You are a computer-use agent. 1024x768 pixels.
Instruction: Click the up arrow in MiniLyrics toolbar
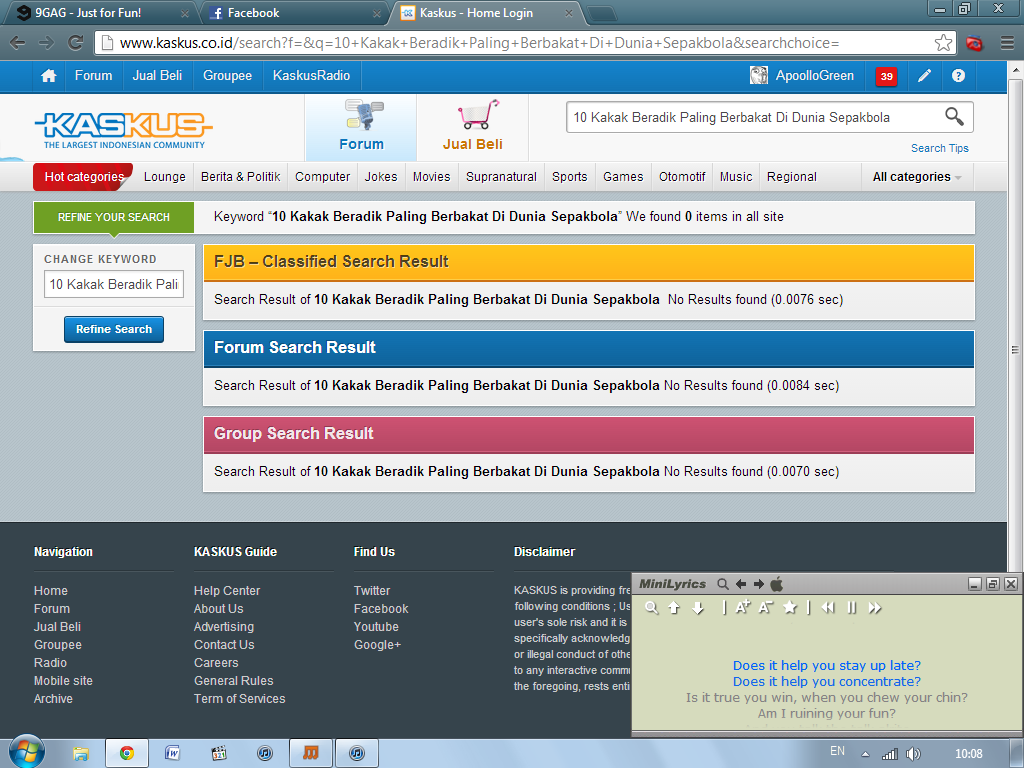click(674, 608)
